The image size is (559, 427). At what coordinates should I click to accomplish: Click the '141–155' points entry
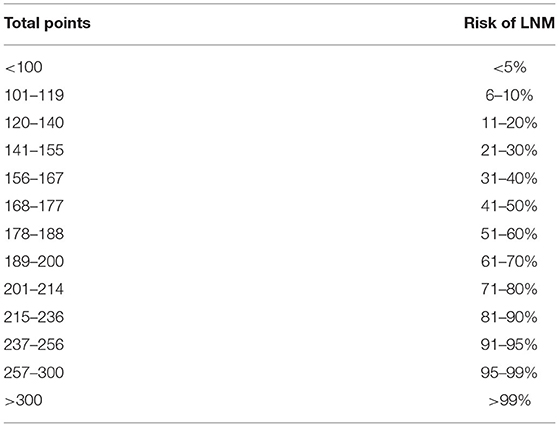pyautogui.click(x=34, y=150)
